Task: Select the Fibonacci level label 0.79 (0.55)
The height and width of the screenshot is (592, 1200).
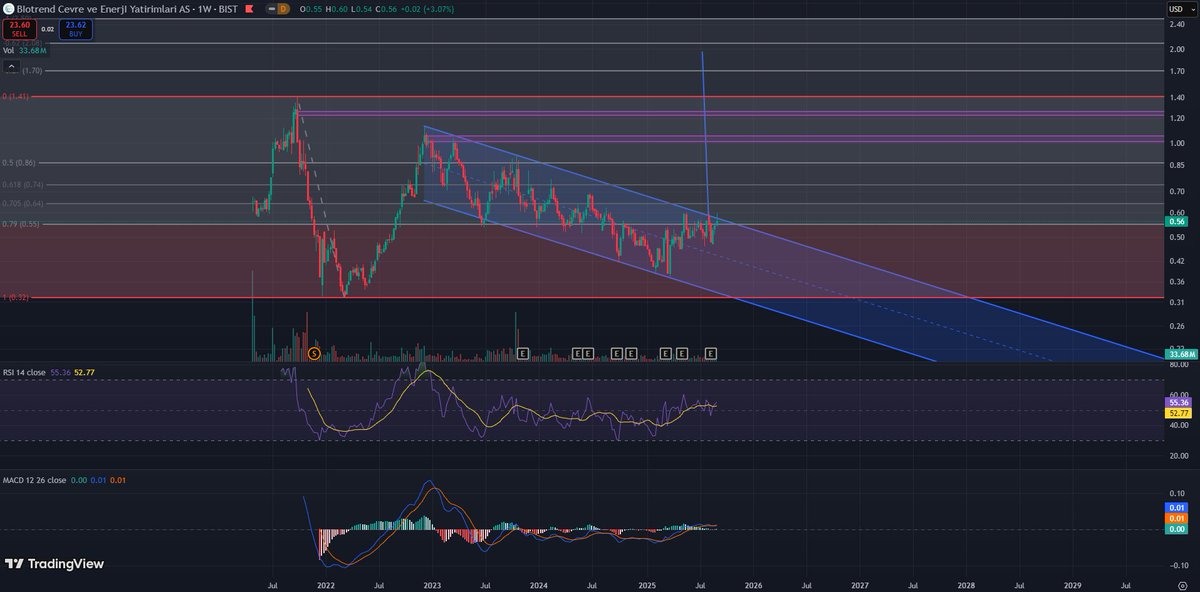Action: [x=20, y=225]
